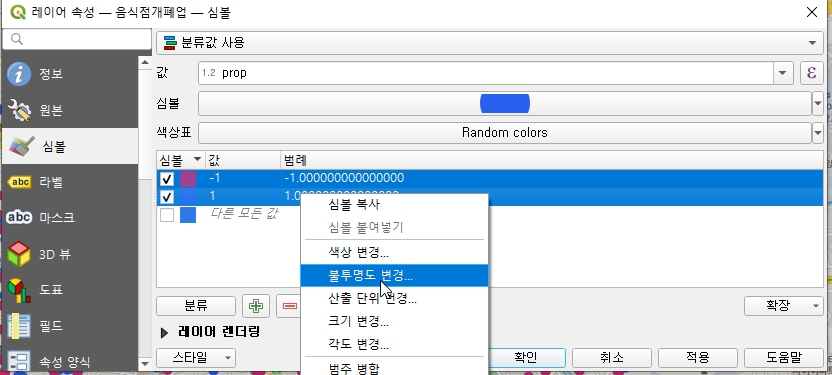Open the prop value field dropdown arrow
Screen dimensions: 832x375
click(783, 73)
